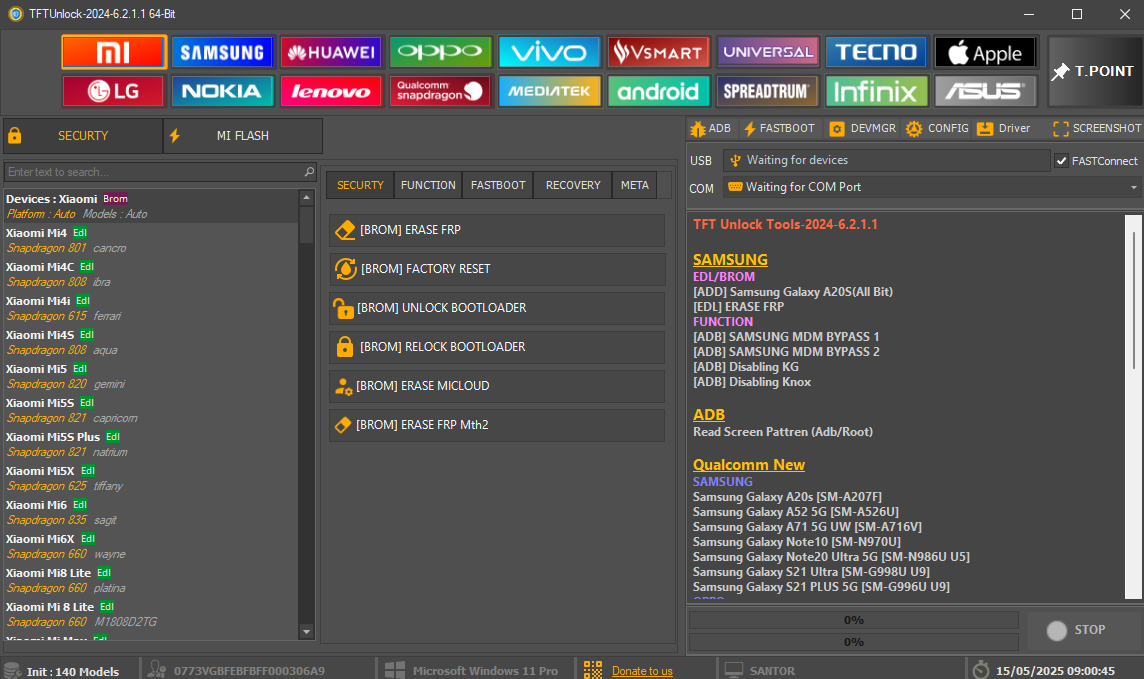The width and height of the screenshot is (1144, 679).
Task: Switch to the FASTBOOT function tab
Action: pyautogui.click(x=498, y=185)
